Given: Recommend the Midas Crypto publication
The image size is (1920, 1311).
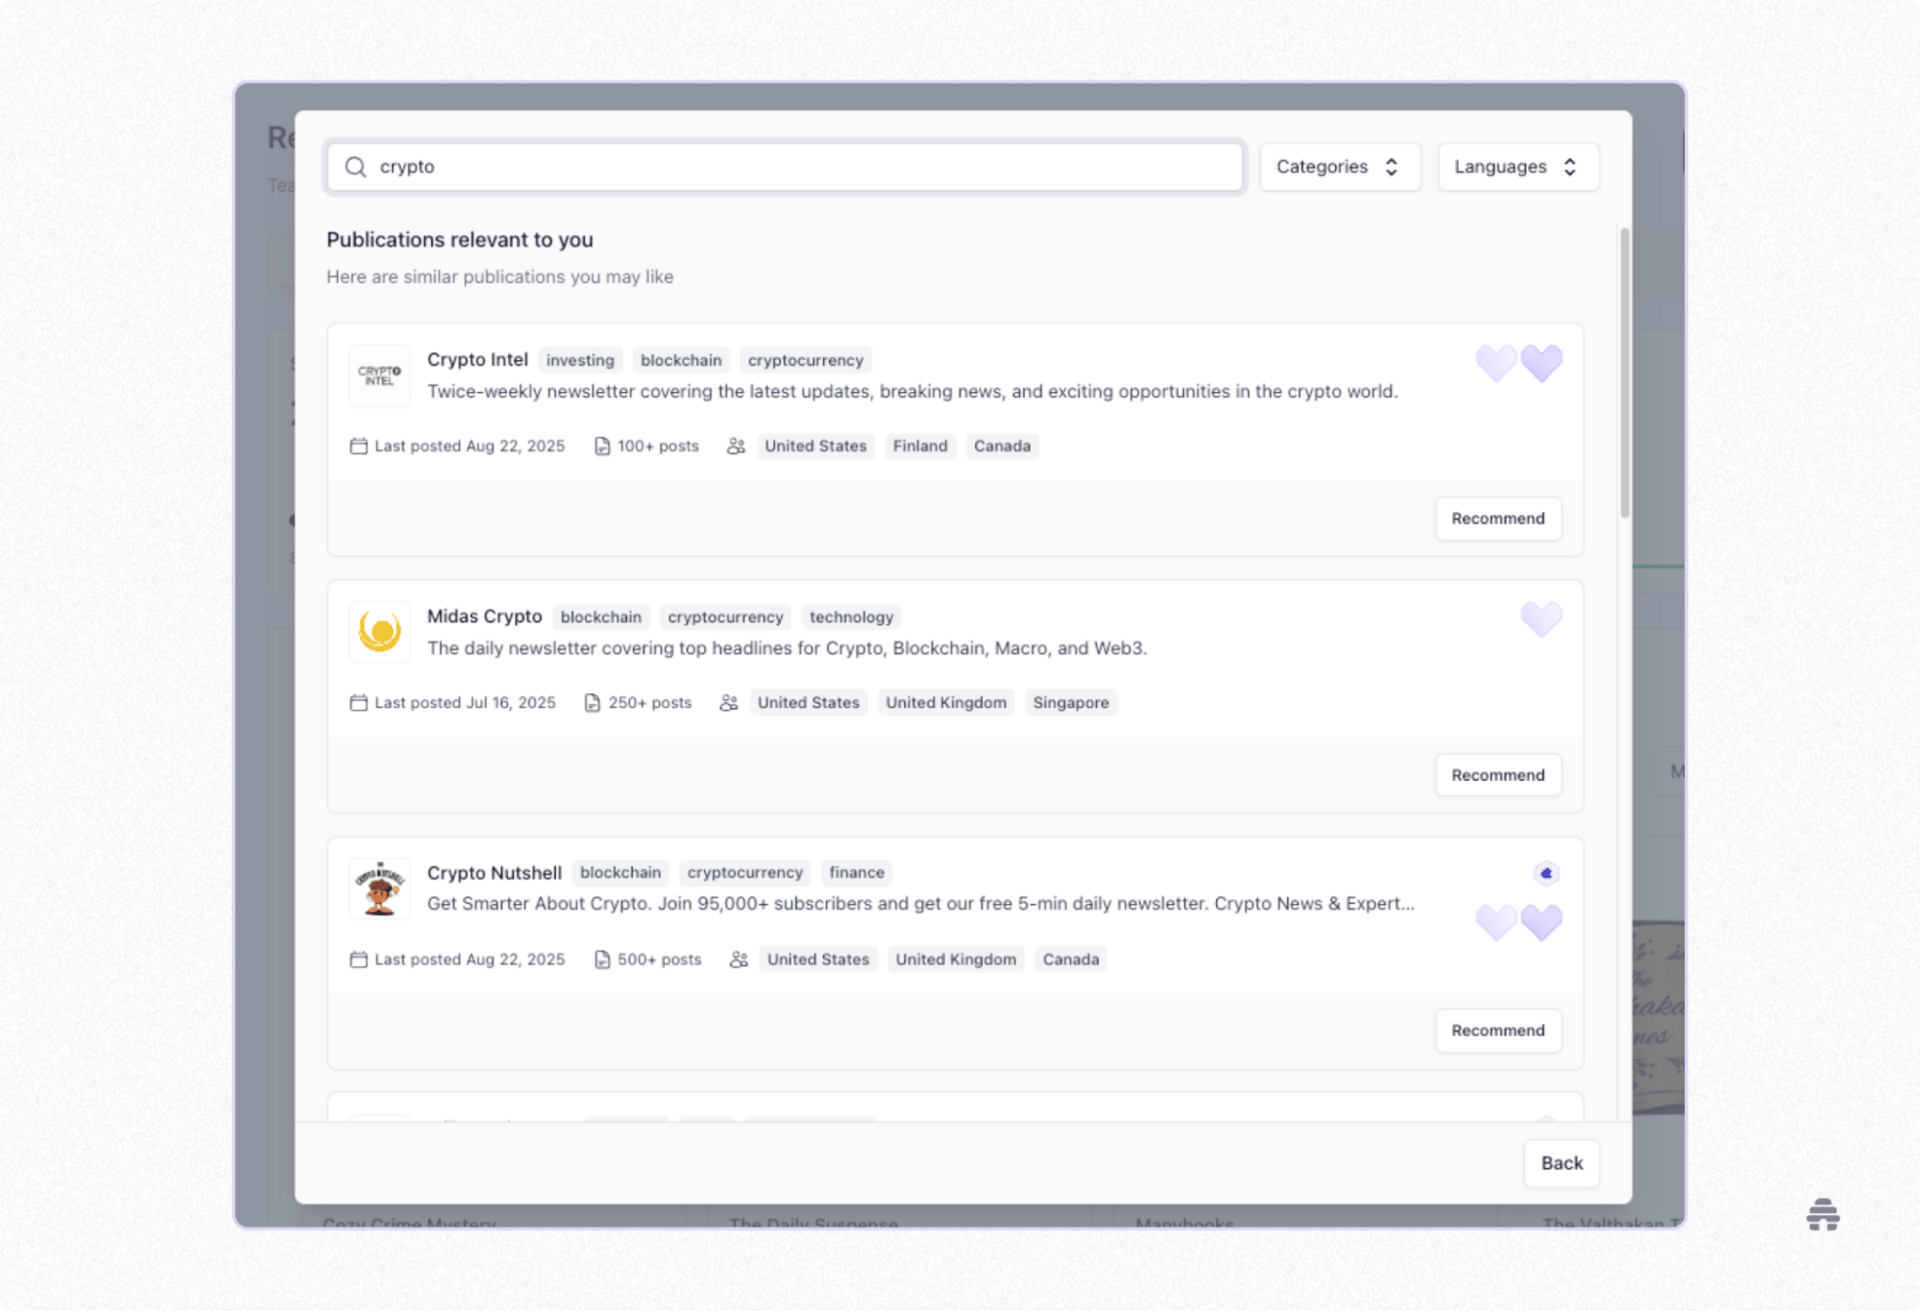Looking at the screenshot, I should [x=1497, y=775].
